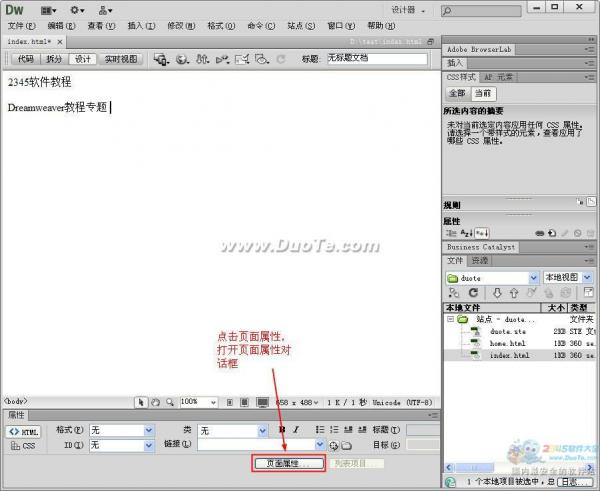The height and width of the screenshot is (491, 600).
Task: Switch to 代码 code view
Action: tap(26, 59)
